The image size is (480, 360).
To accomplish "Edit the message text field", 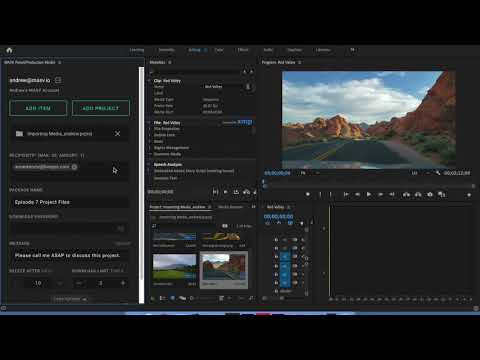I will point(70,255).
